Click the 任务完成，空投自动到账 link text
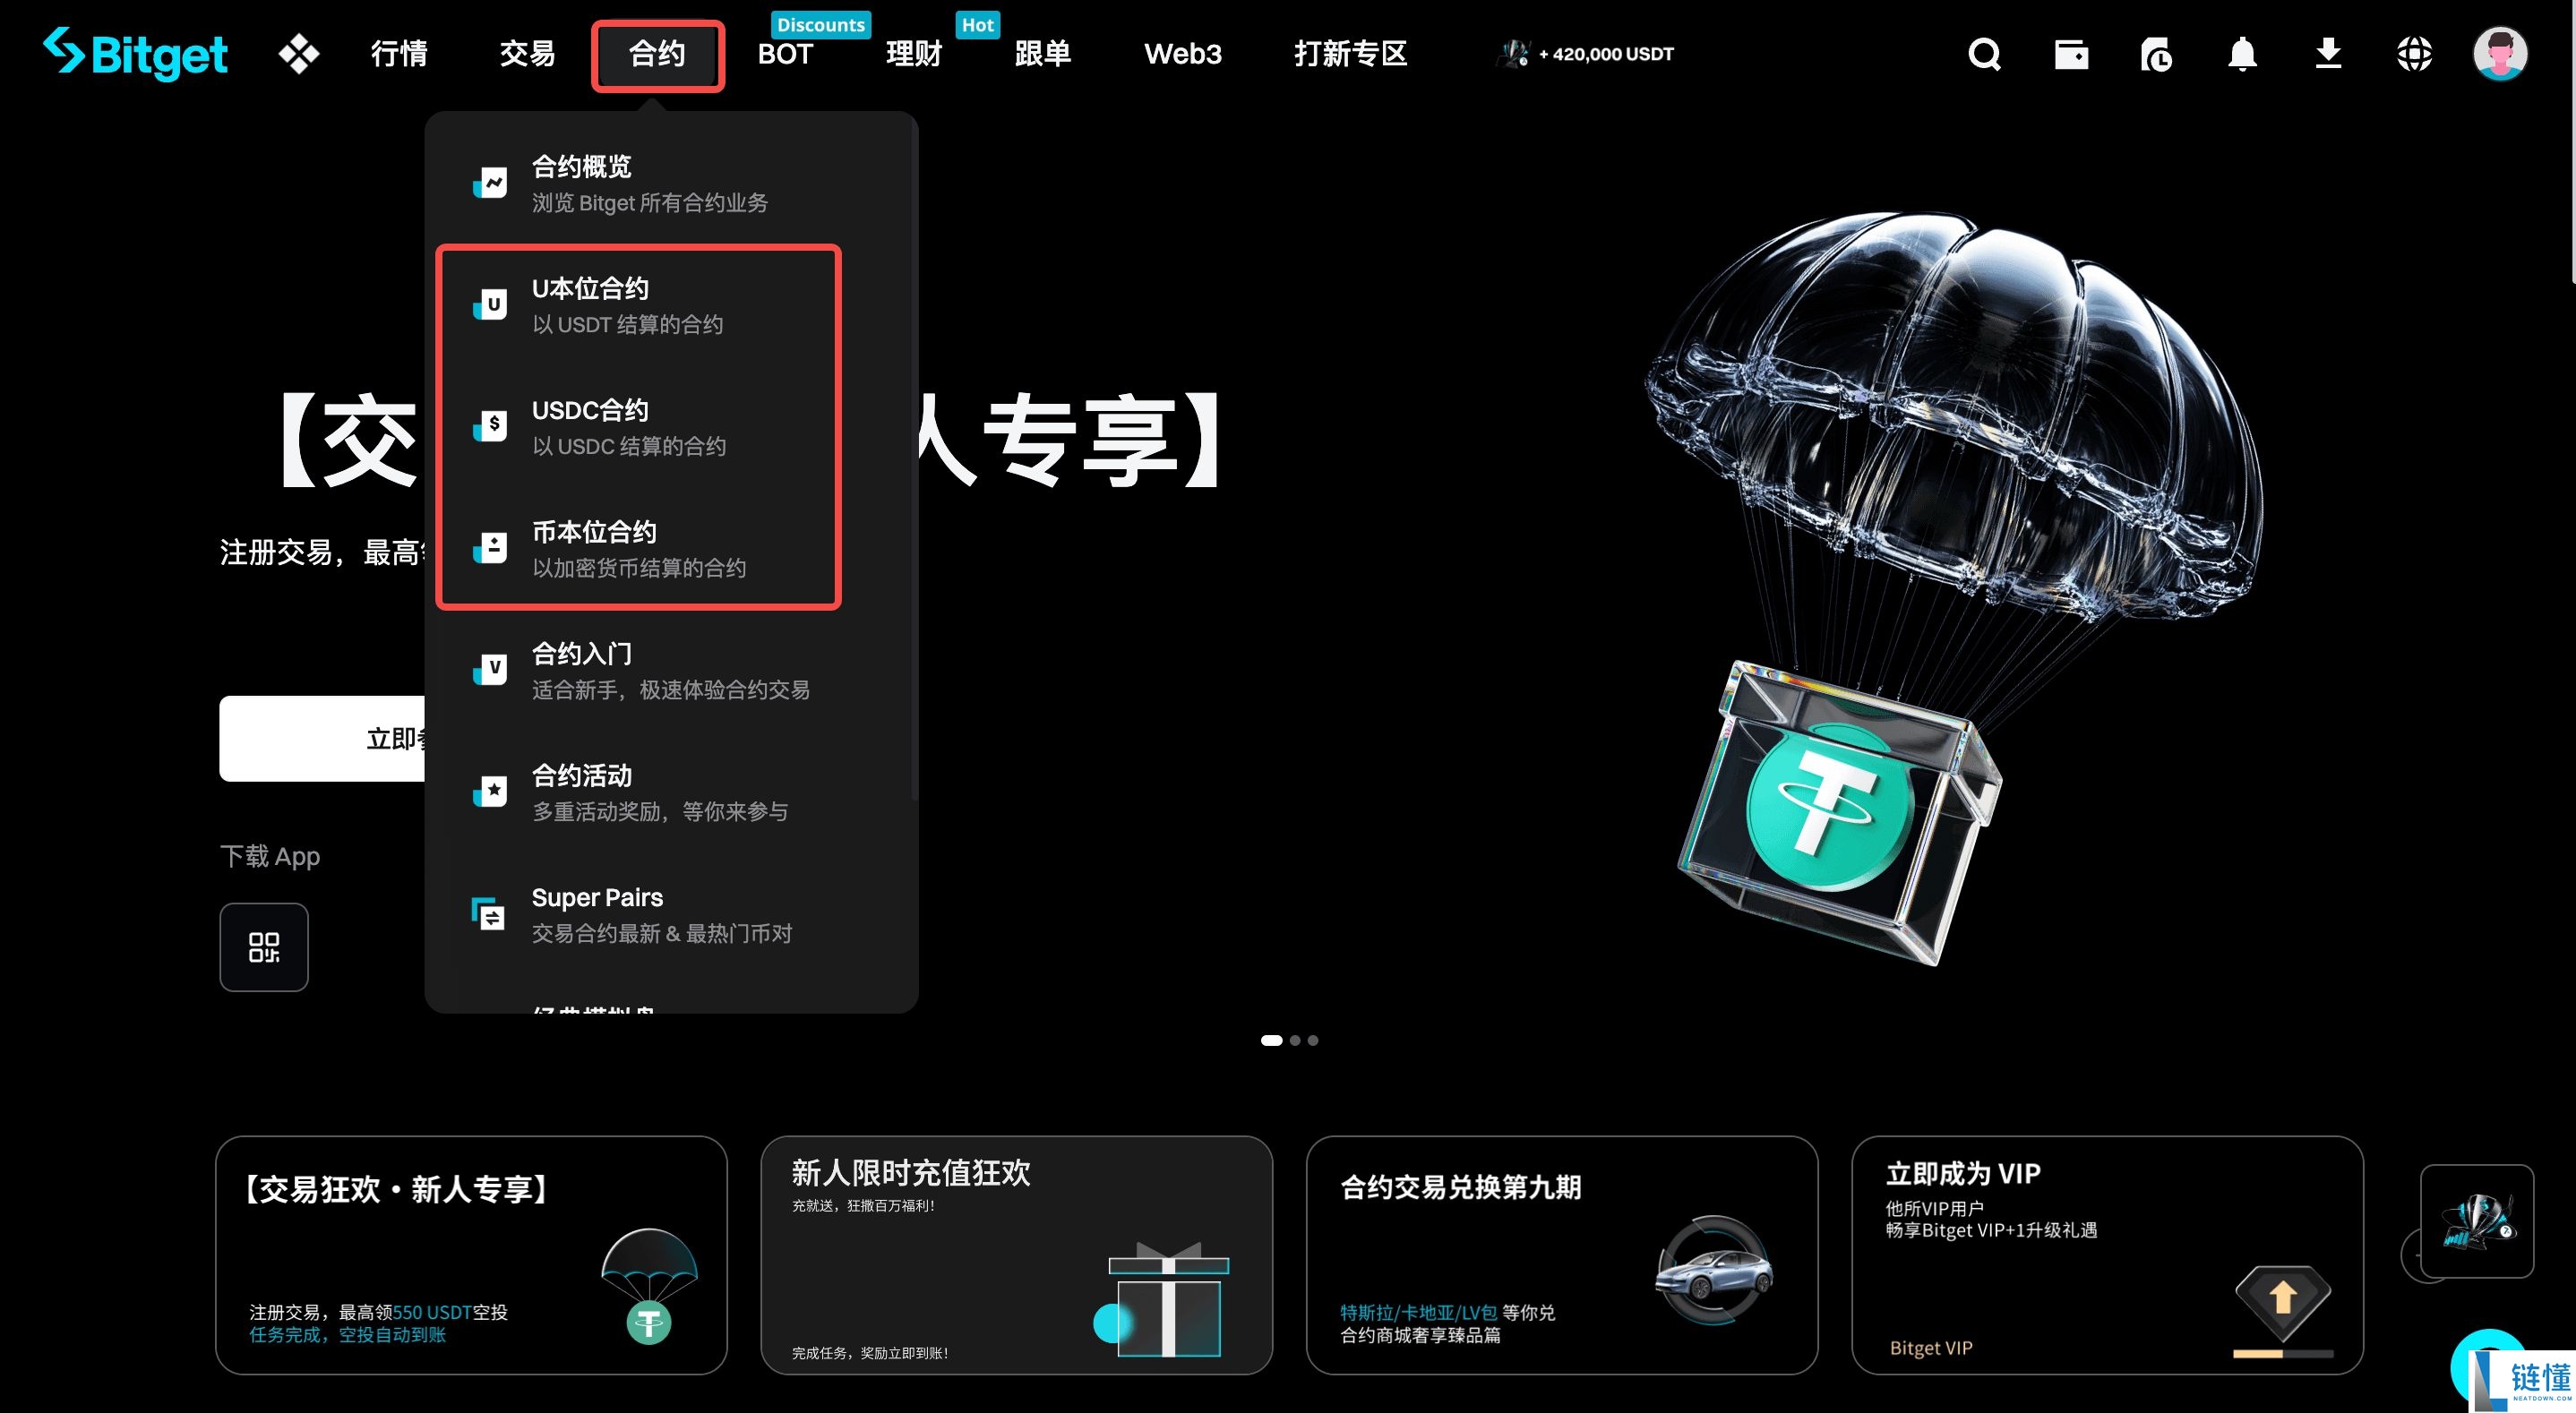The height and width of the screenshot is (1413, 2576). pos(347,1335)
